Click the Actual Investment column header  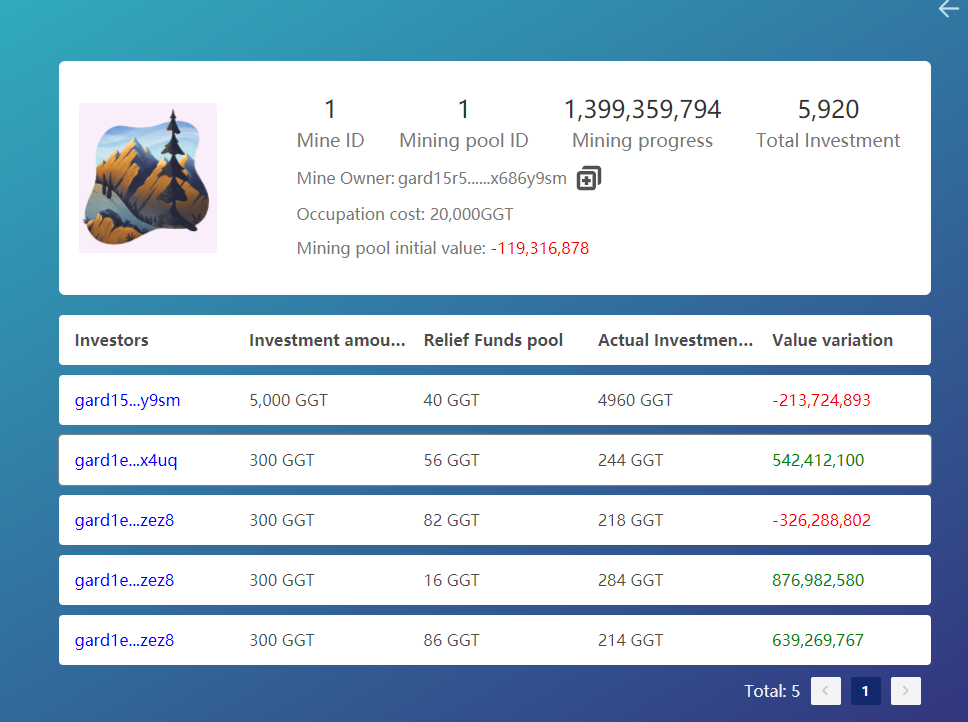tap(675, 340)
